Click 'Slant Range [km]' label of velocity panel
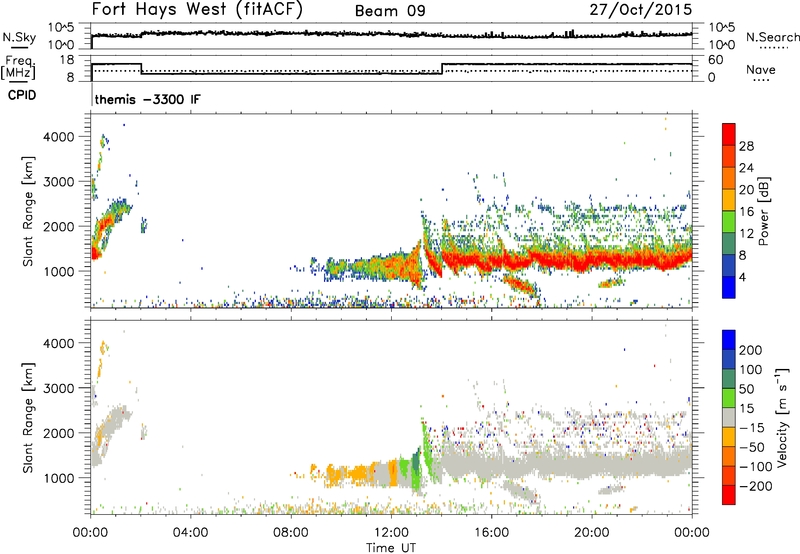 pyautogui.click(x=28, y=418)
